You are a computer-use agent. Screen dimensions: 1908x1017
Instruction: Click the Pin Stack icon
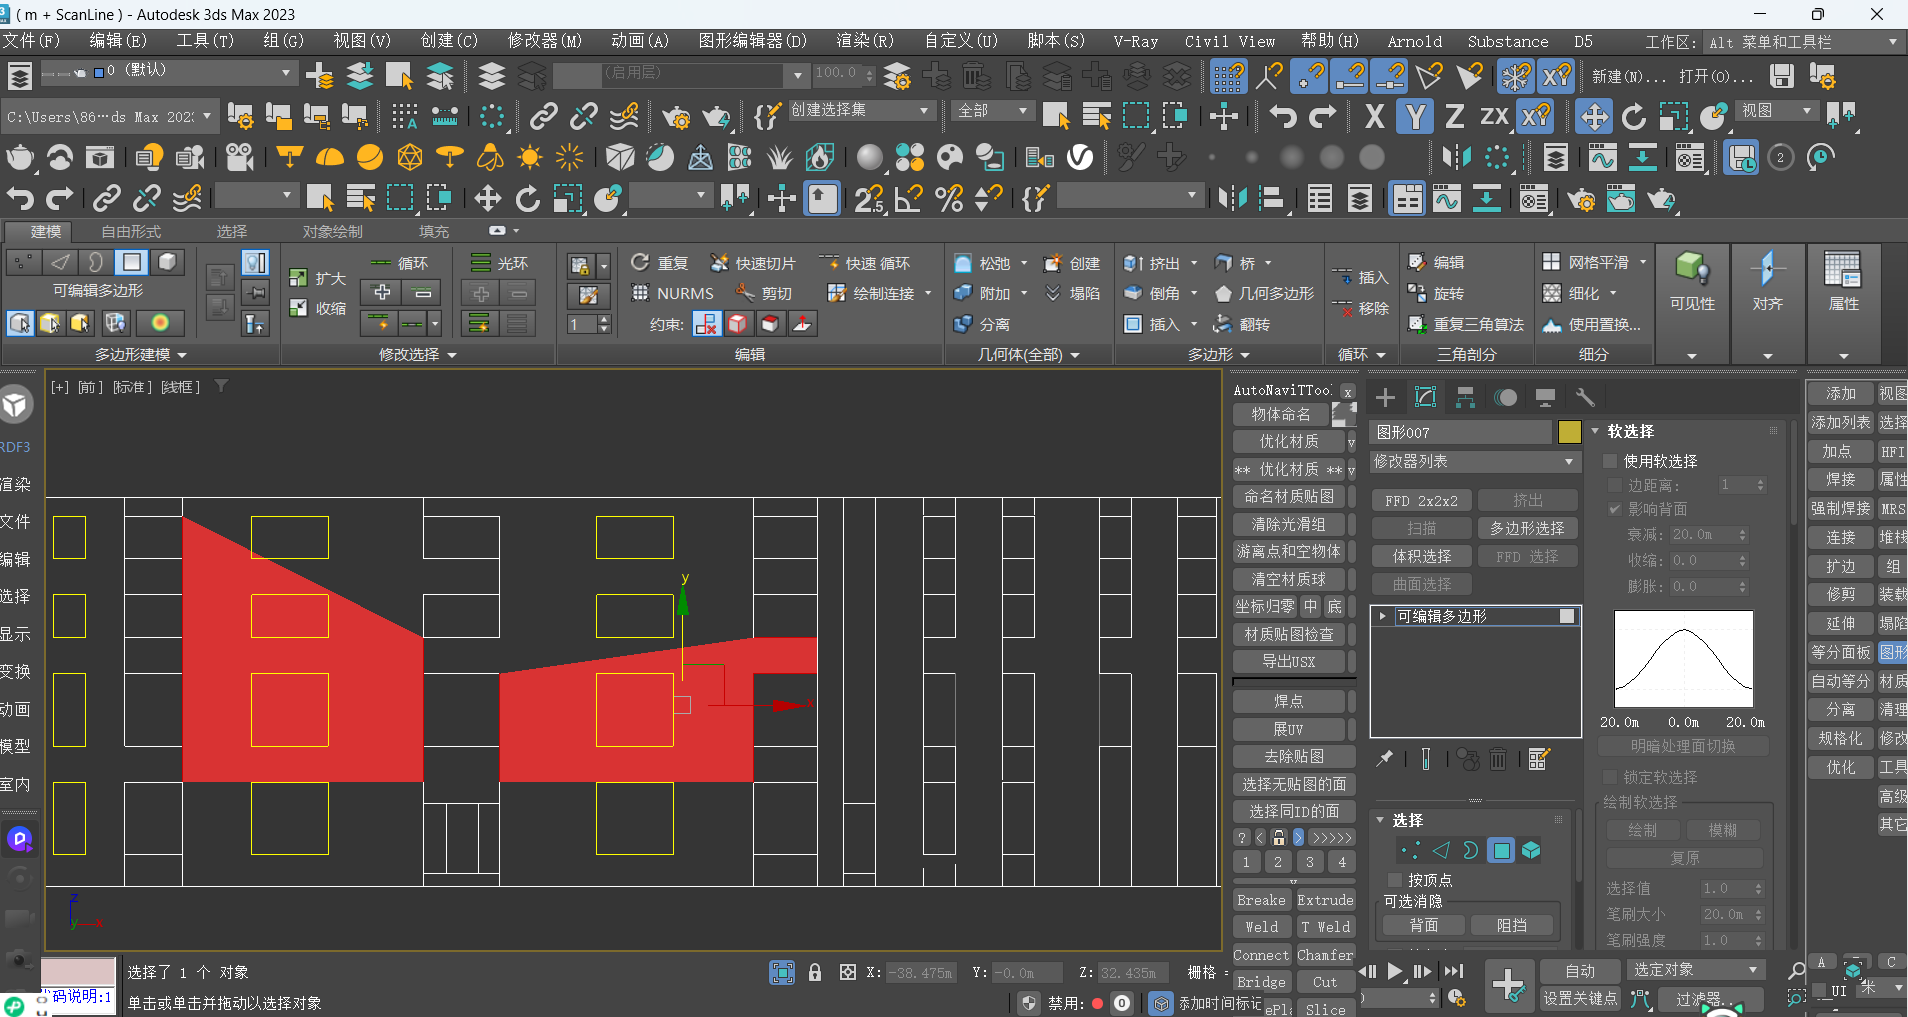[x=1385, y=759]
